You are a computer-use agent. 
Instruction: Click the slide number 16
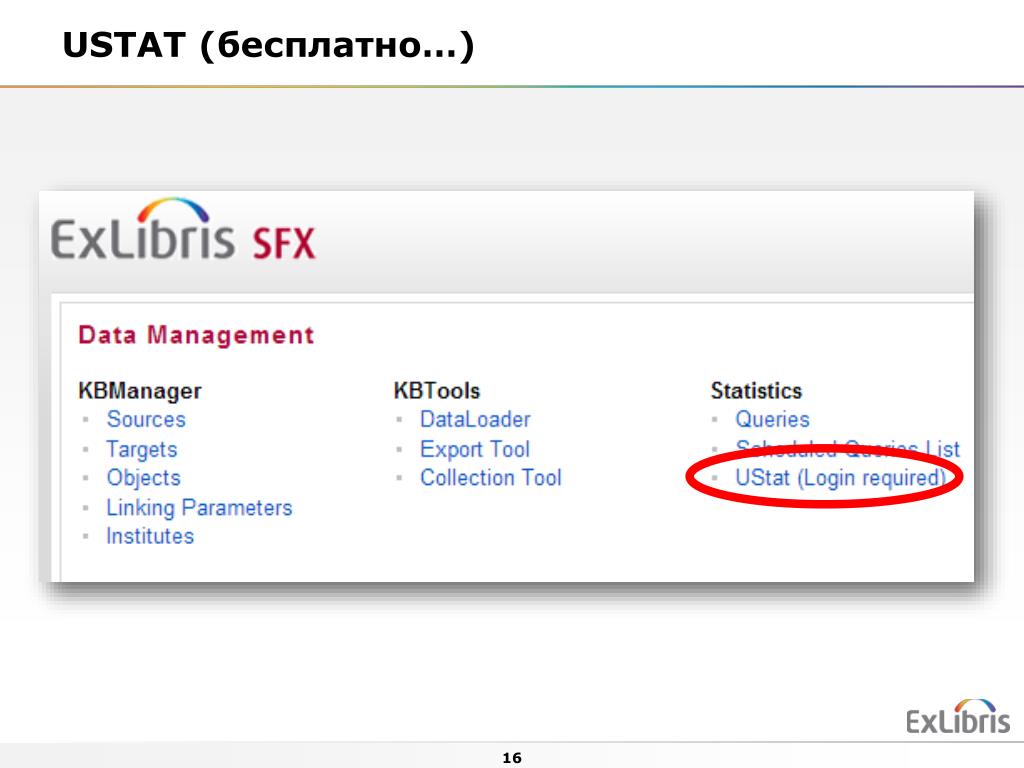[512, 758]
